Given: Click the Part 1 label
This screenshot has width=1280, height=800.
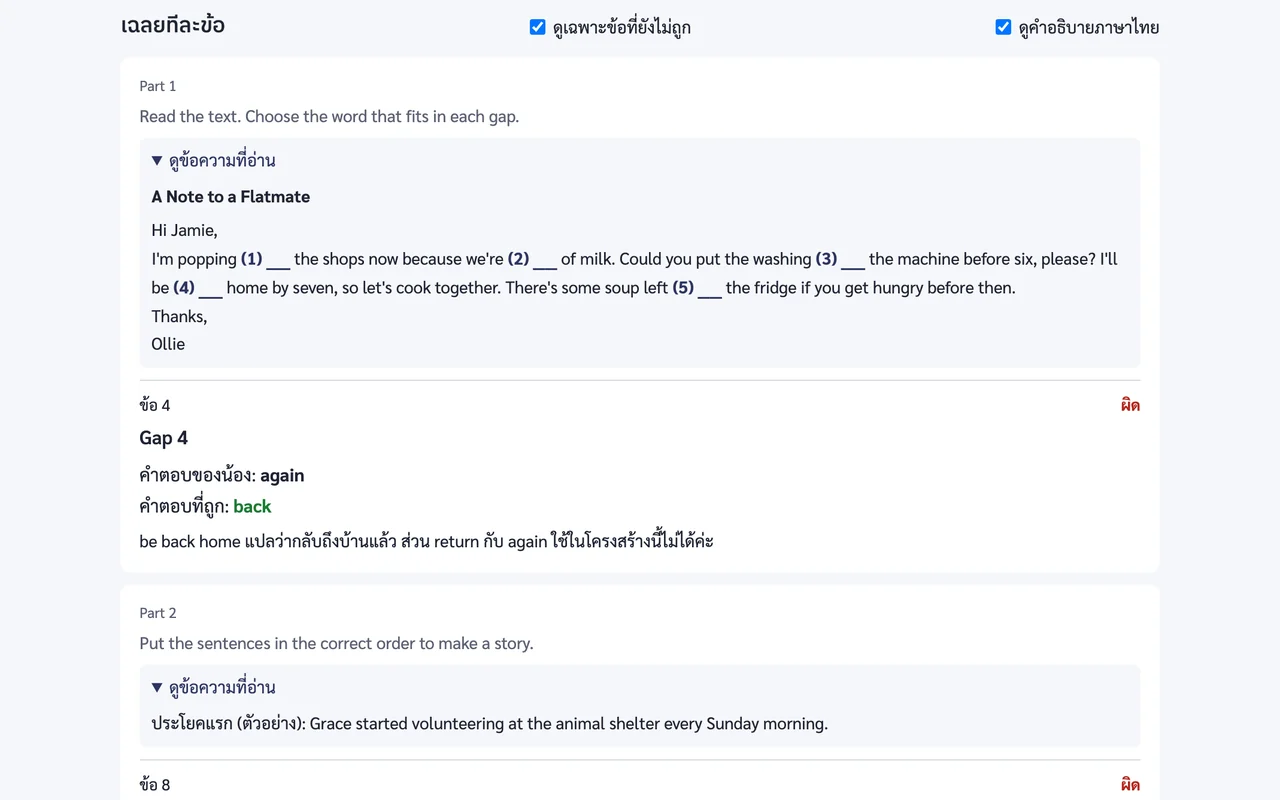Looking at the screenshot, I should click(158, 86).
